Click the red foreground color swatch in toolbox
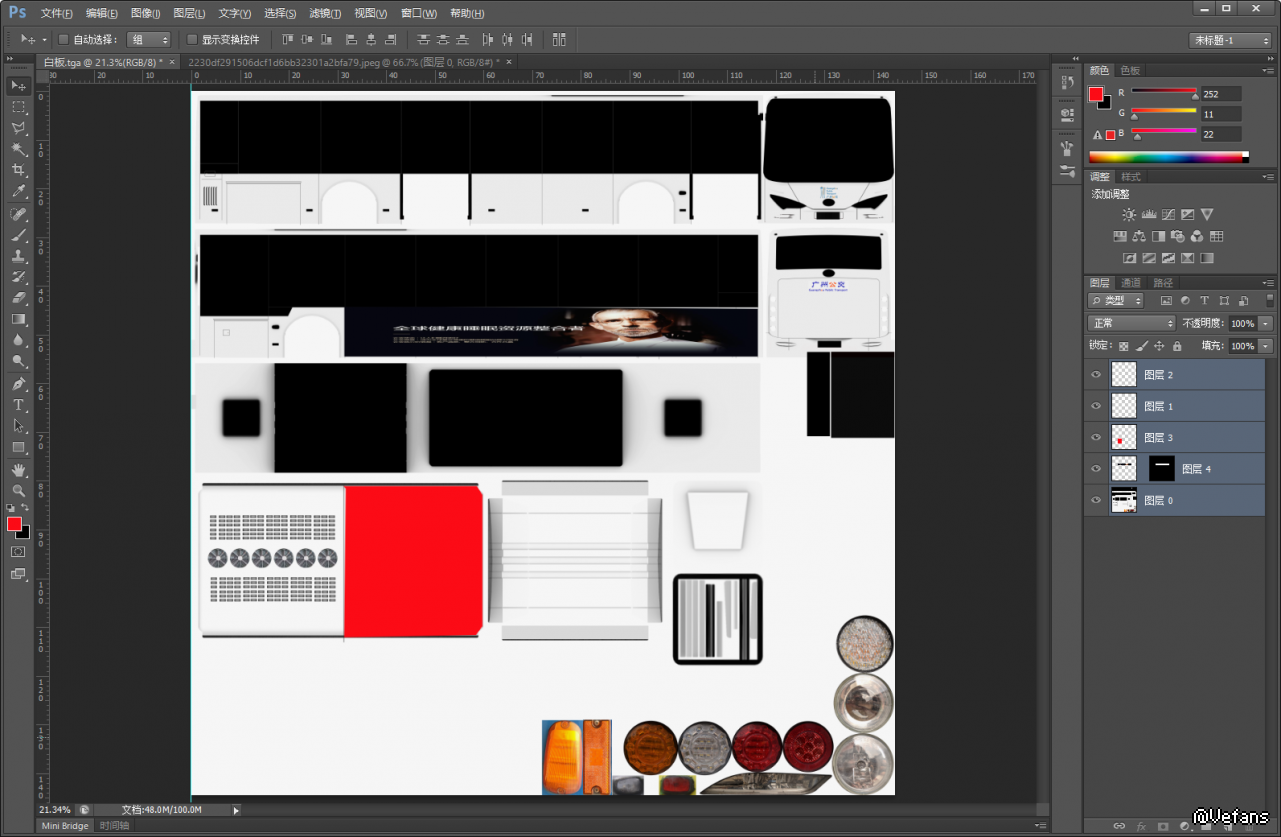This screenshot has width=1281, height=837. tap(14, 524)
